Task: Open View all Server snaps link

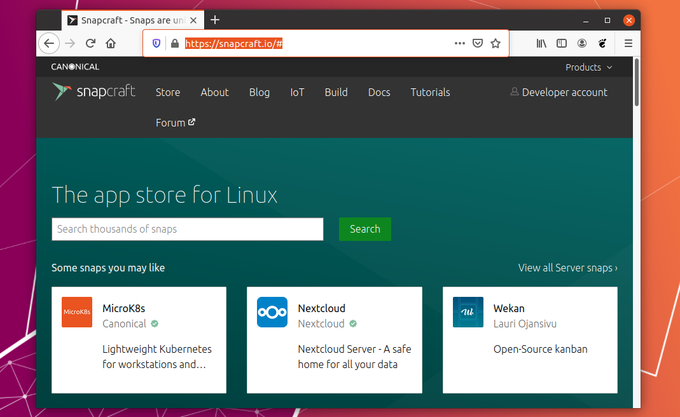Action: pos(568,268)
